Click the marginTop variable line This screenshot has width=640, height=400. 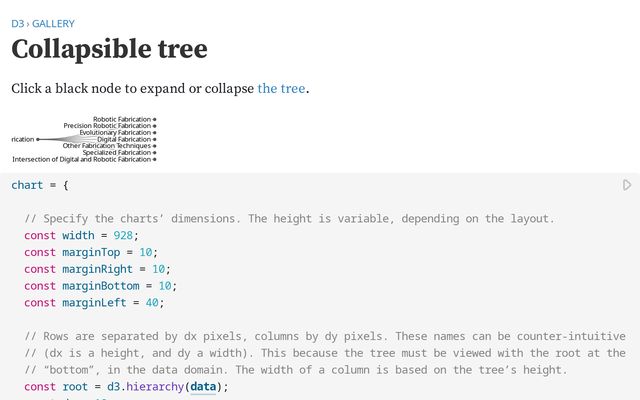tap(90, 252)
